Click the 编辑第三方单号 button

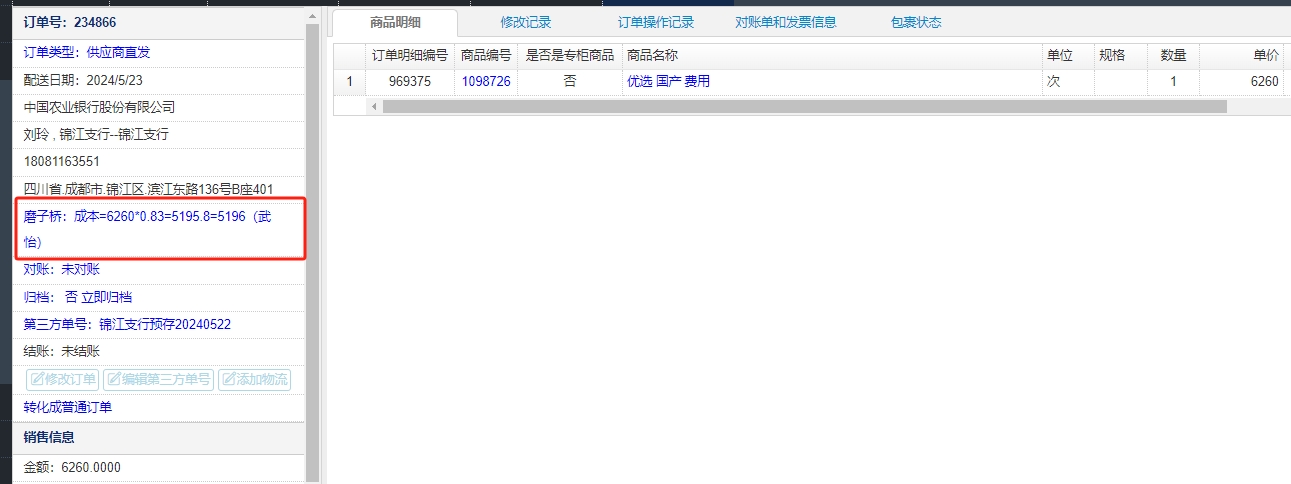tap(158, 379)
